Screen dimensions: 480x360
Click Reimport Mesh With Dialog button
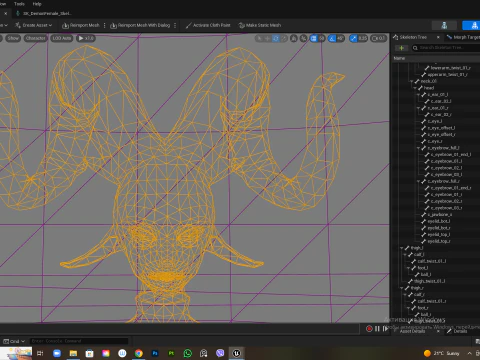coord(140,25)
